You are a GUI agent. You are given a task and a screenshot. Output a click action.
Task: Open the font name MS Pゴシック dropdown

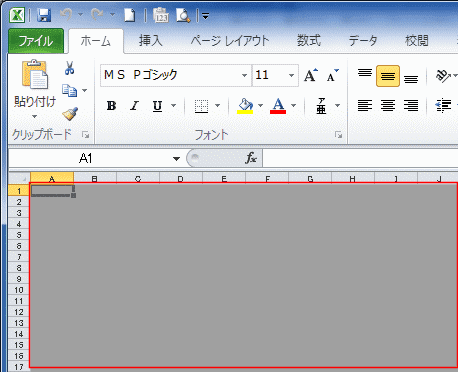[244, 75]
